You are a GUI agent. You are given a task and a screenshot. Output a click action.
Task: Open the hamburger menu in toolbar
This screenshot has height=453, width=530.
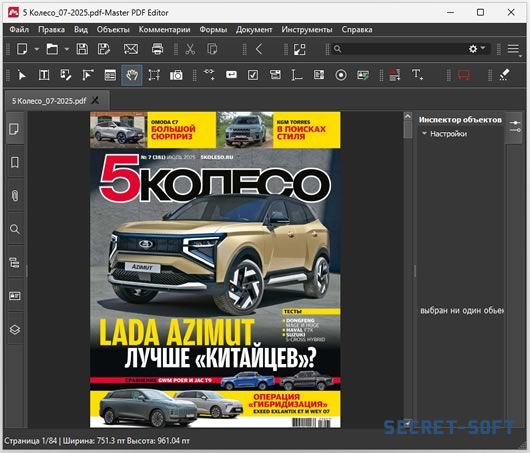coord(513,49)
